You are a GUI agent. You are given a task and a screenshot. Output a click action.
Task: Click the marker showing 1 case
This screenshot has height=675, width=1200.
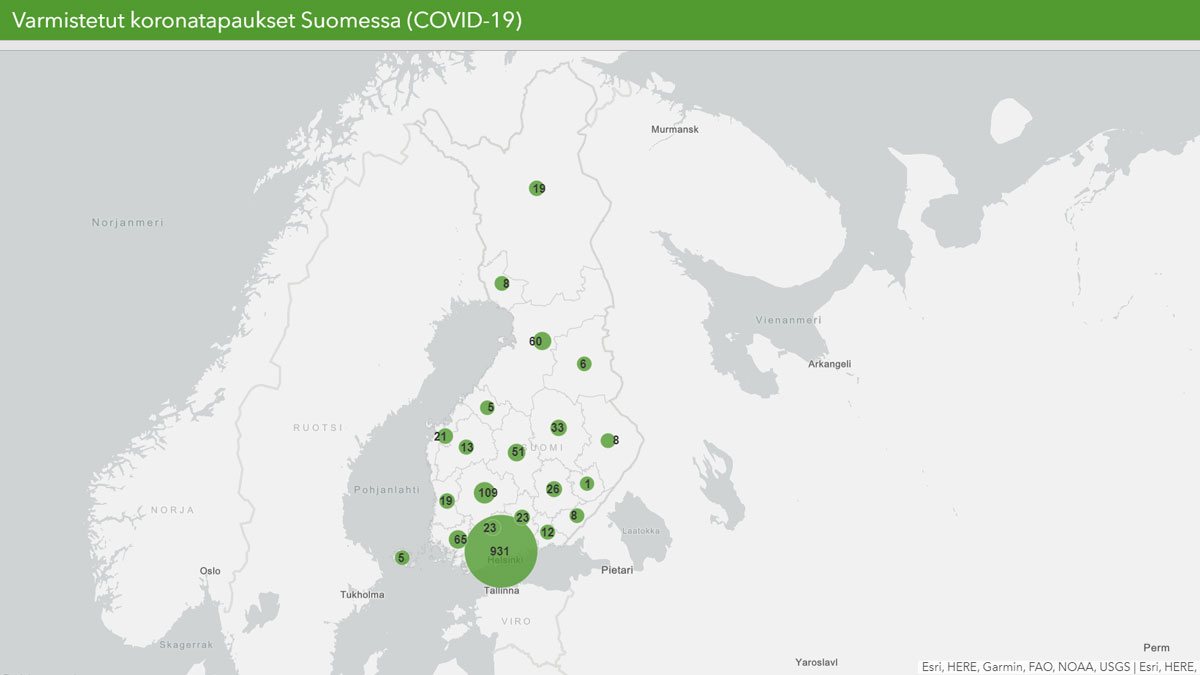pyautogui.click(x=587, y=484)
